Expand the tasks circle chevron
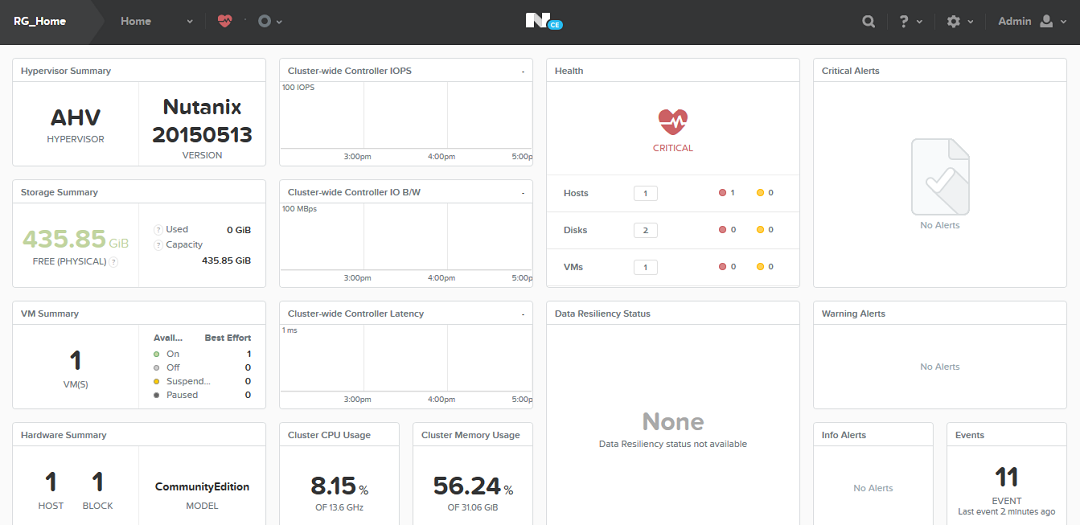Screen dimensions: 1080x525 [280, 22]
